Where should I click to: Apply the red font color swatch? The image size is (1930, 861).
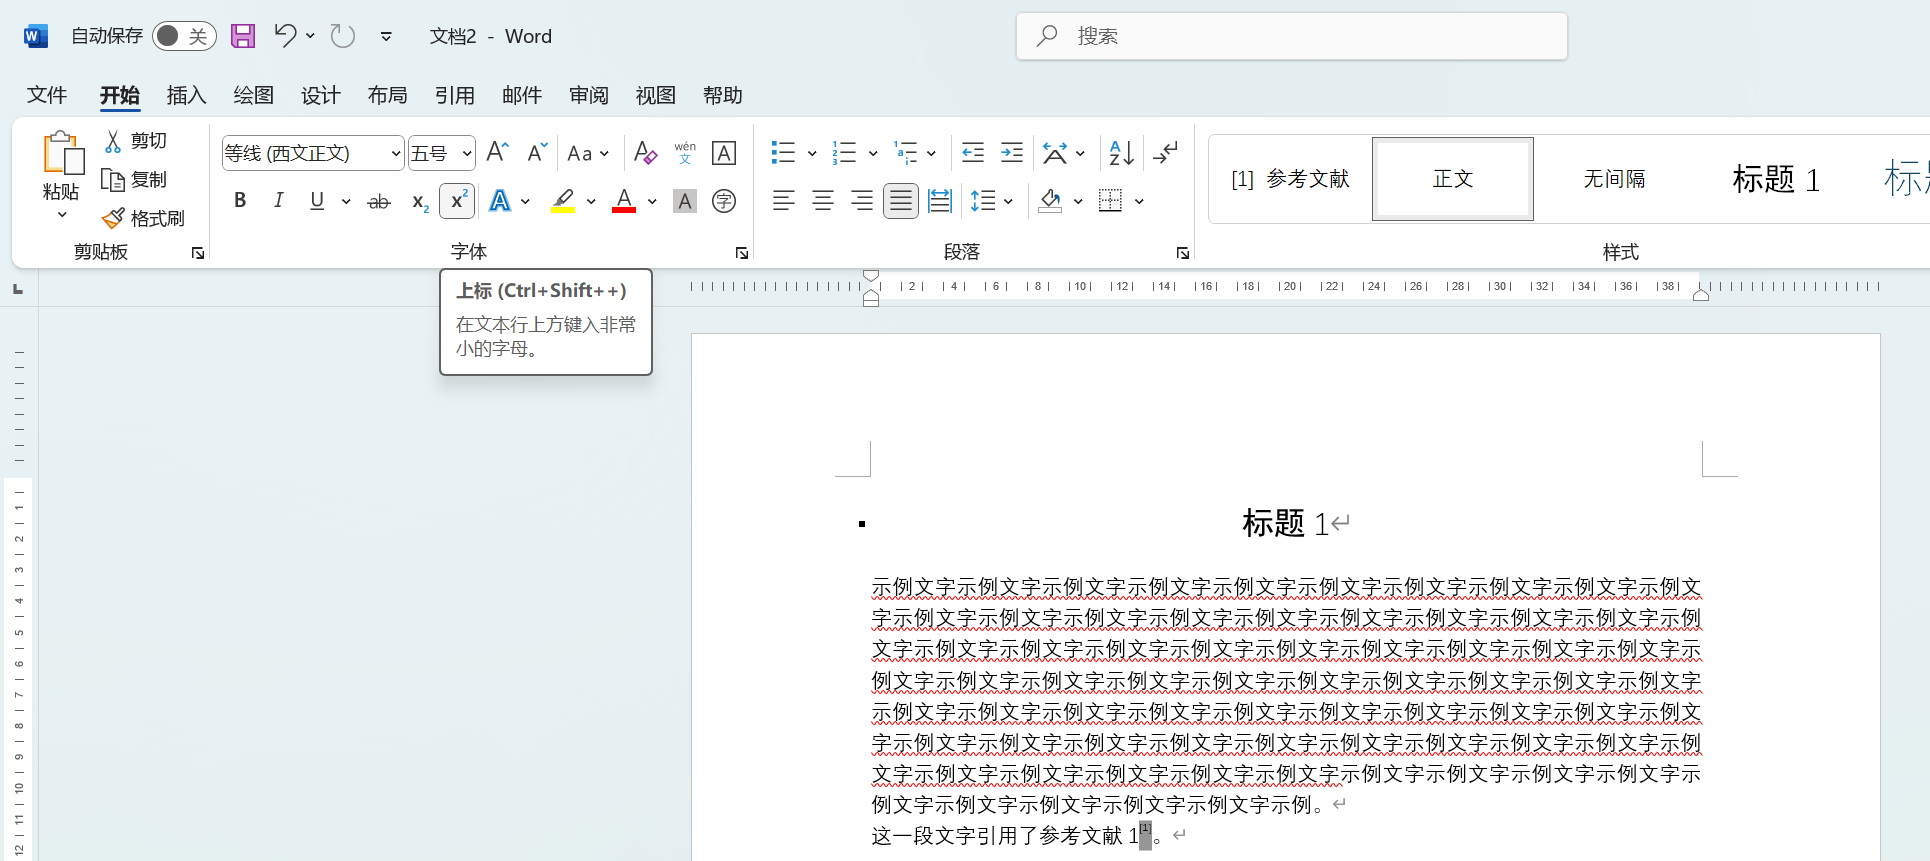click(624, 201)
